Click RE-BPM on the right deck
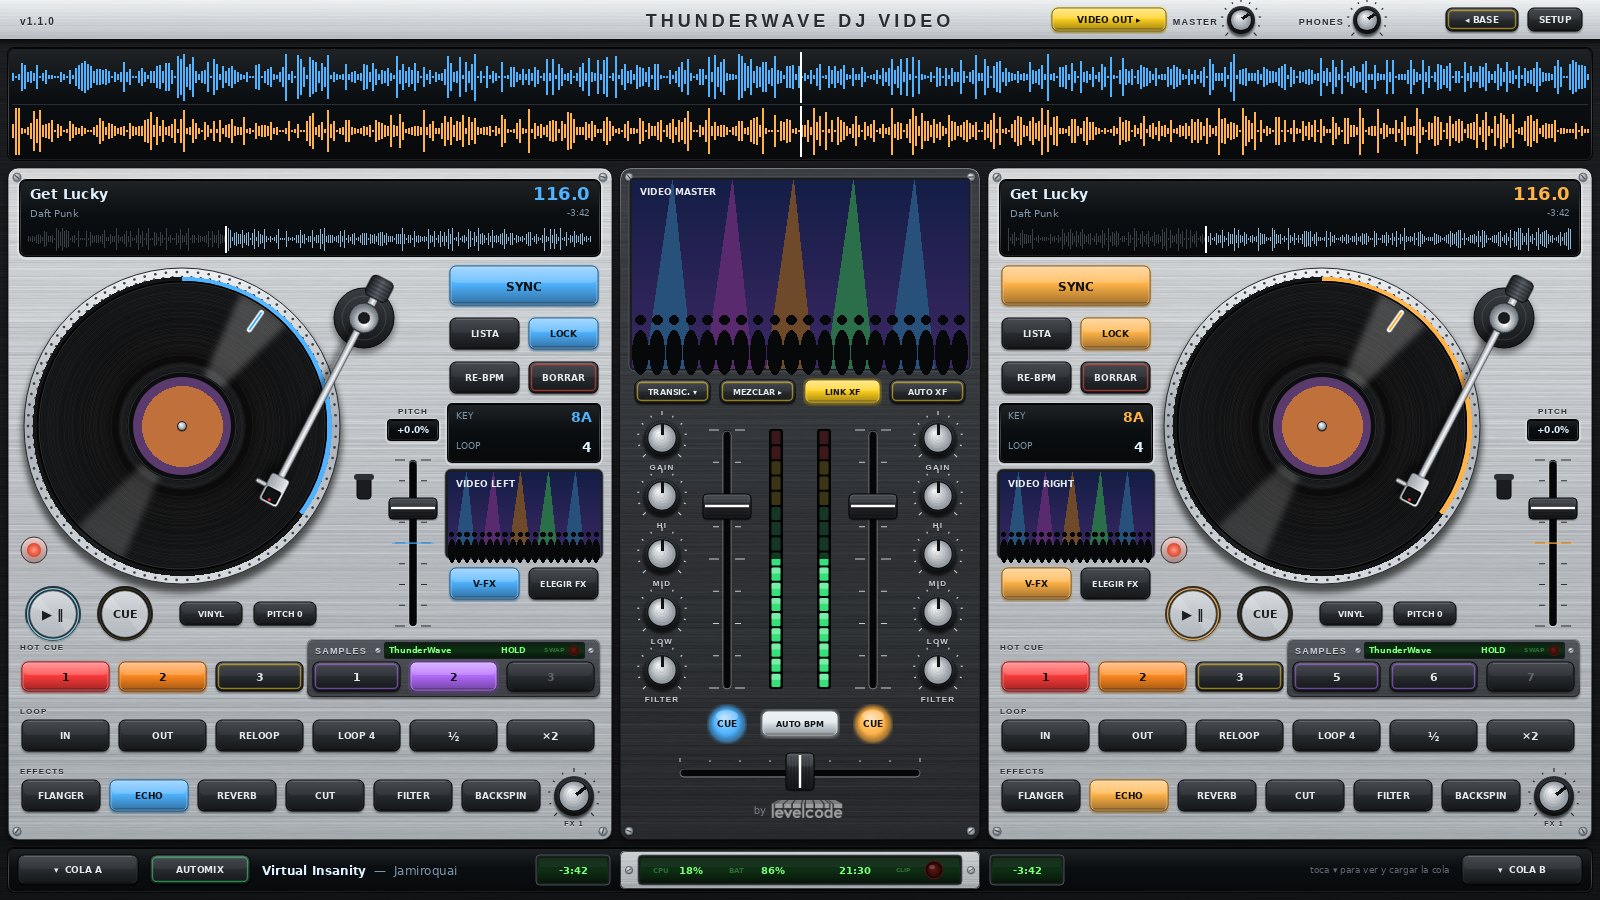This screenshot has height=900, width=1600. (x=1037, y=378)
